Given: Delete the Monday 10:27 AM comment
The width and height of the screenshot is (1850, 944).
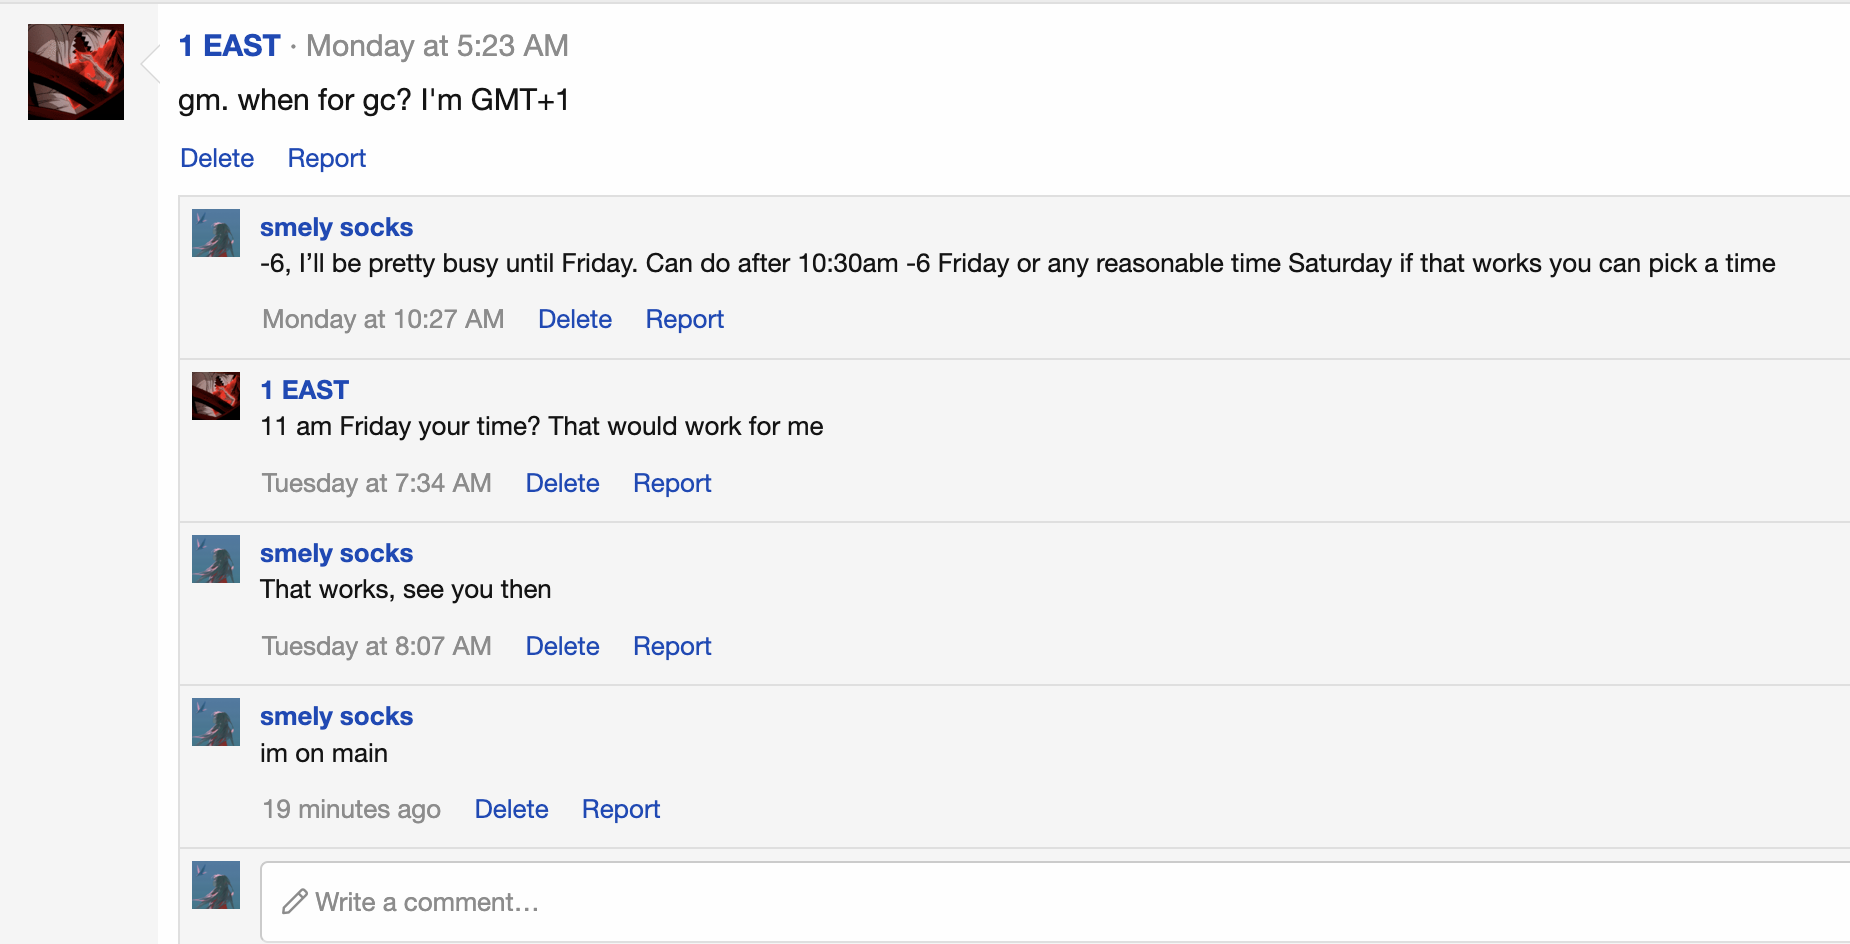Looking at the screenshot, I should click(575, 319).
